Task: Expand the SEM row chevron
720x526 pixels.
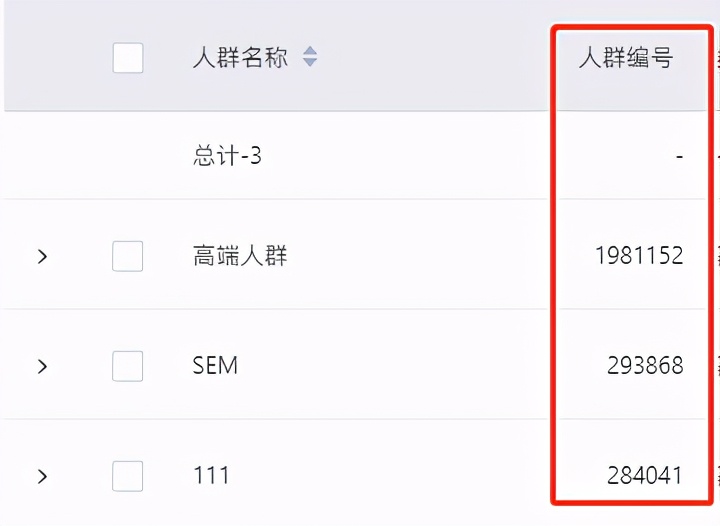Action: click(x=42, y=366)
